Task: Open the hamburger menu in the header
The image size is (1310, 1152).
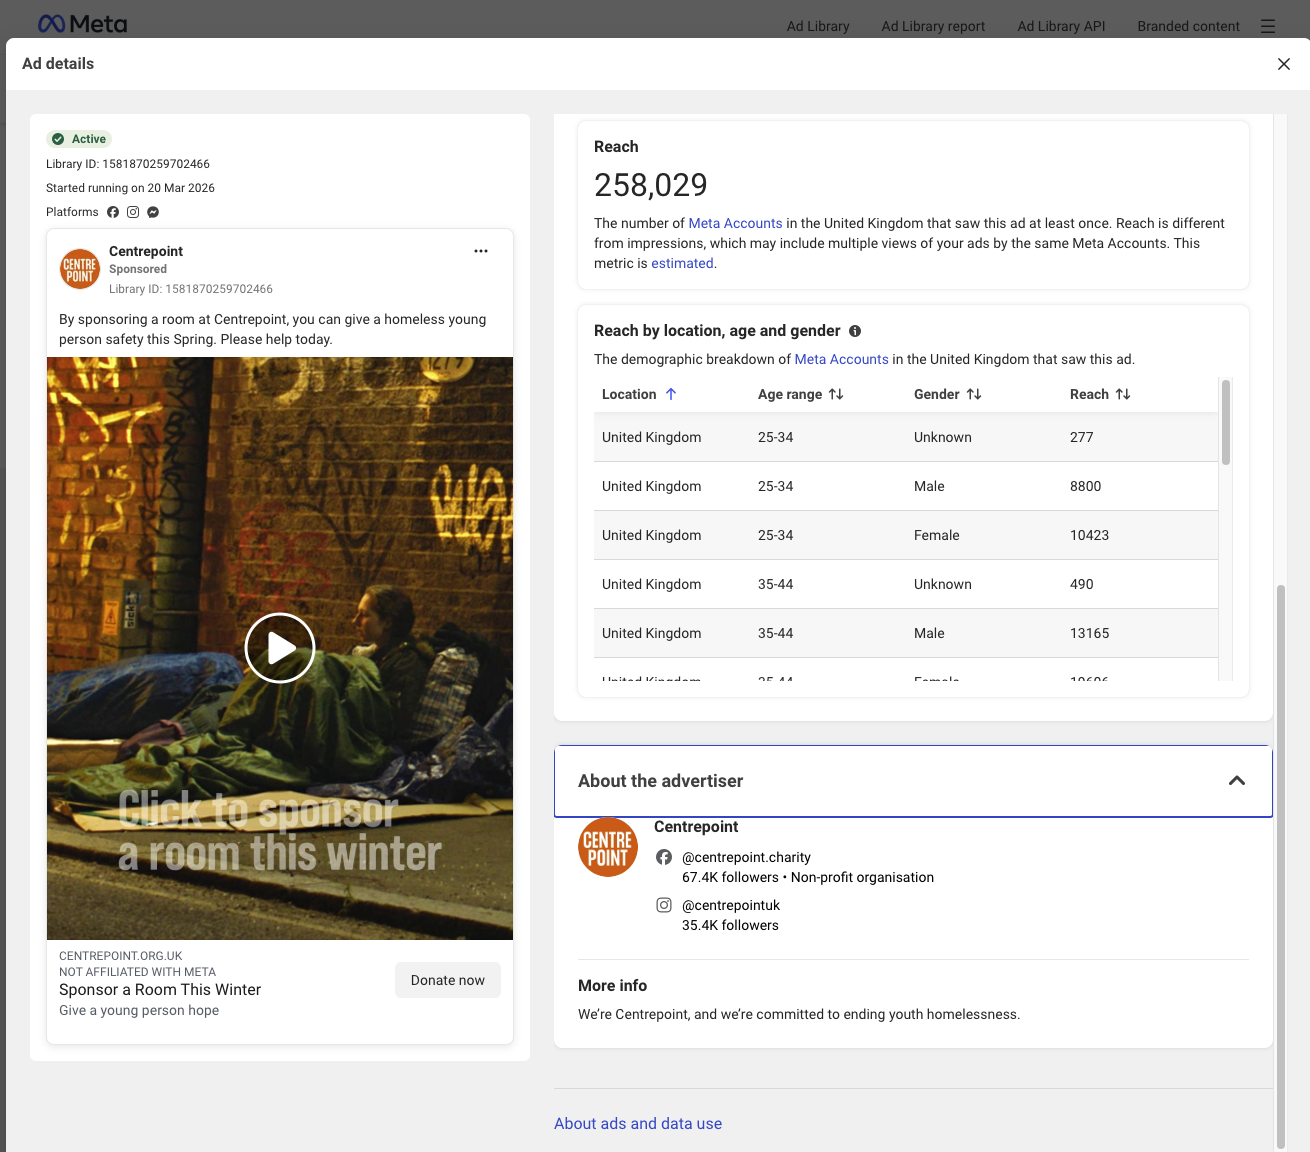Action: click(x=1268, y=26)
